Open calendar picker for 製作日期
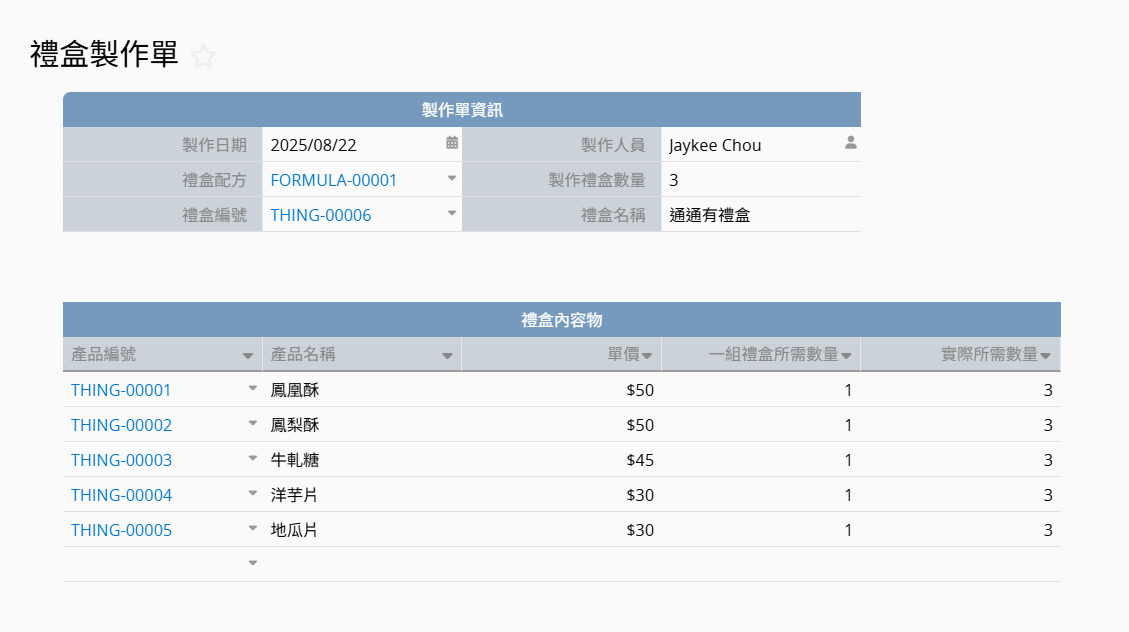The width and height of the screenshot is (1129, 632). [452, 143]
